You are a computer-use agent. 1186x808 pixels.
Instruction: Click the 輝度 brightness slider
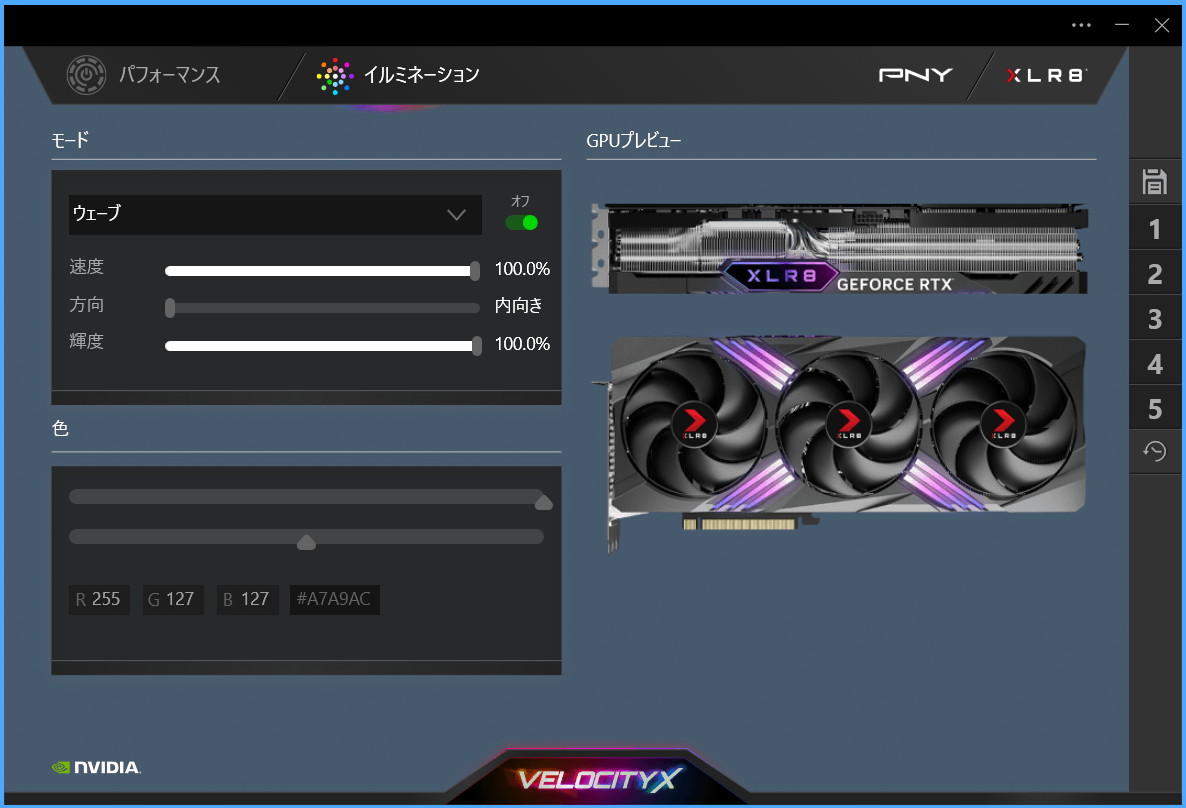pyautogui.click(x=323, y=346)
